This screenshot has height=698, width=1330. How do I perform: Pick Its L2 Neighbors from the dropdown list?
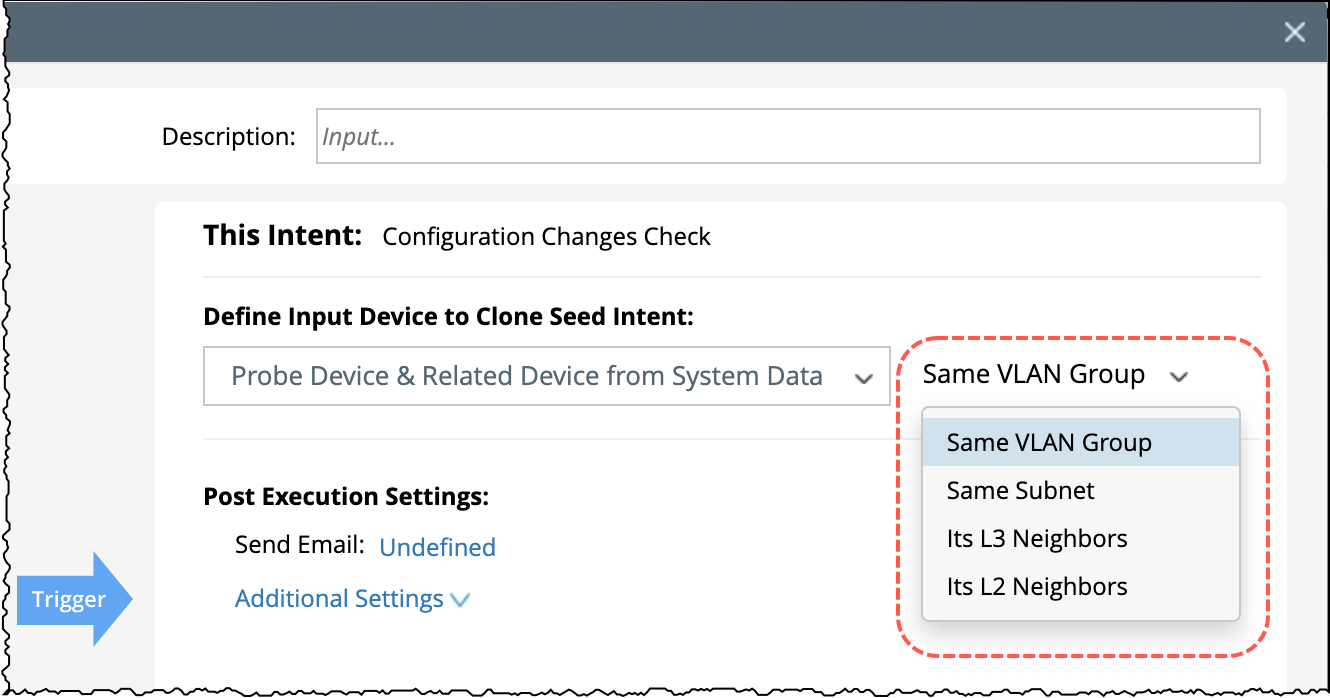1037,586
